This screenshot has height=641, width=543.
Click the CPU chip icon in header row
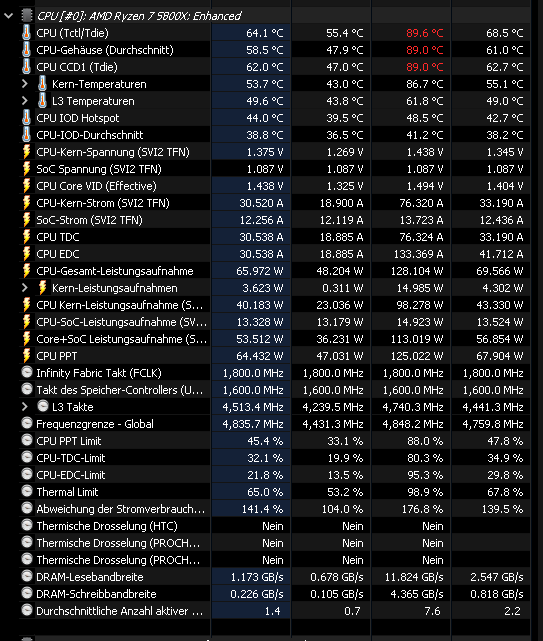pos(27,16)
